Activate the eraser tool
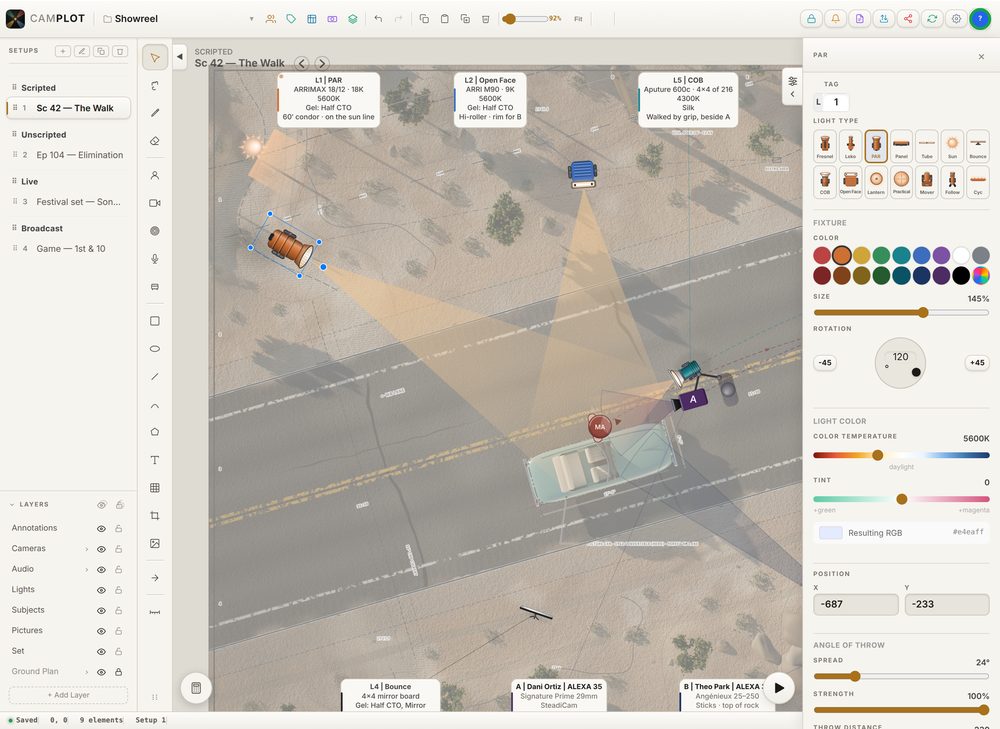The image size is (1000, 729). point(155,141)
